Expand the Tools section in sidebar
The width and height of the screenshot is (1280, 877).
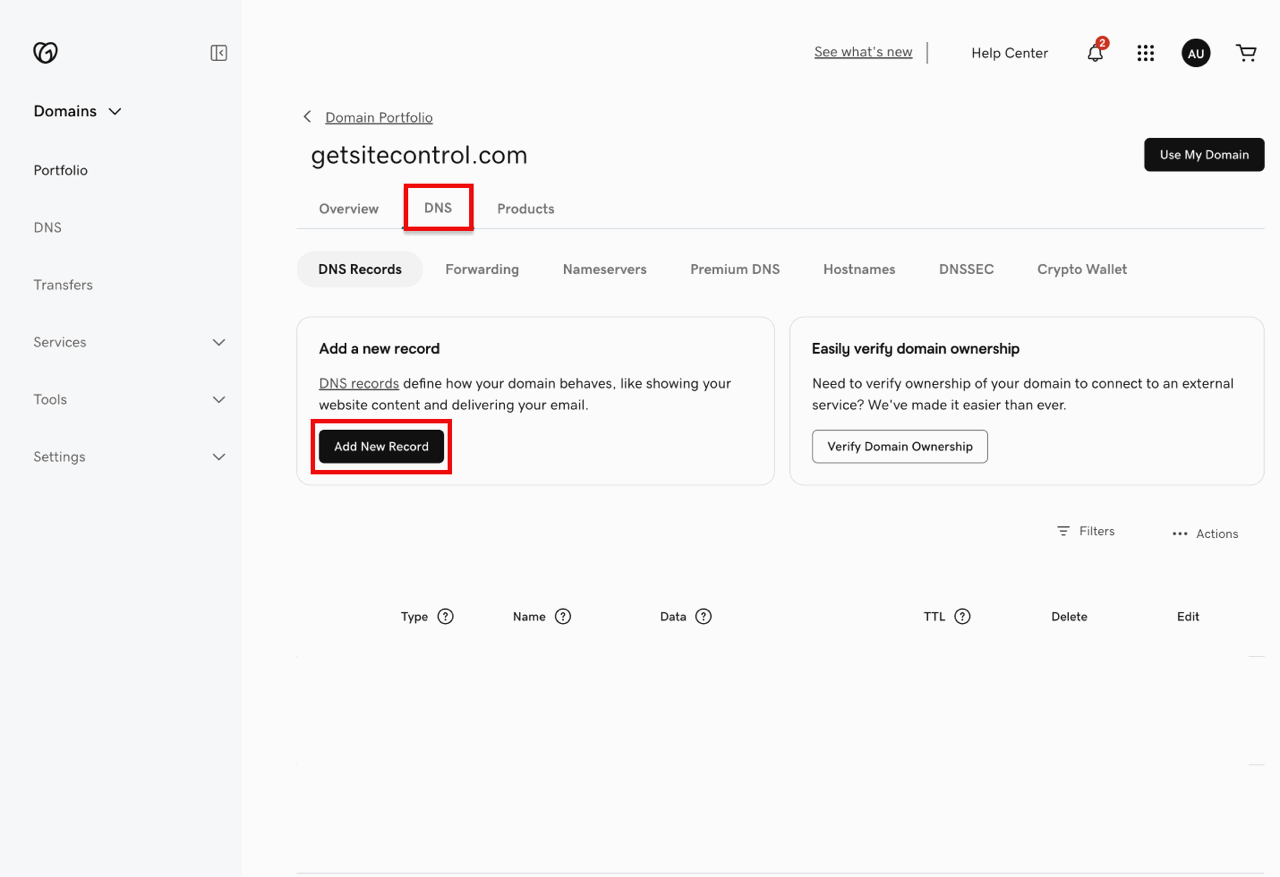pos(219,400)
